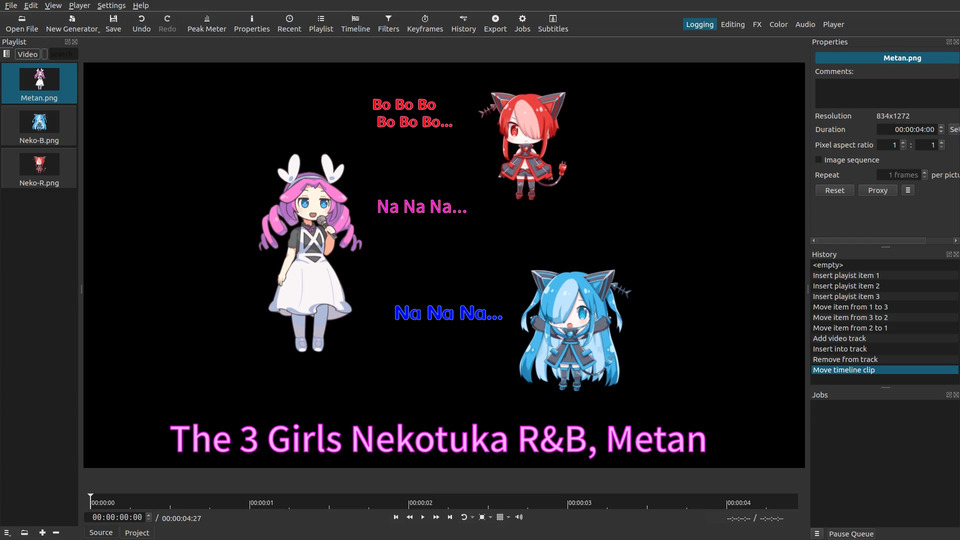Click the Pause Queue button
Viewport: 960px width, 540px height.
point(851,534)
